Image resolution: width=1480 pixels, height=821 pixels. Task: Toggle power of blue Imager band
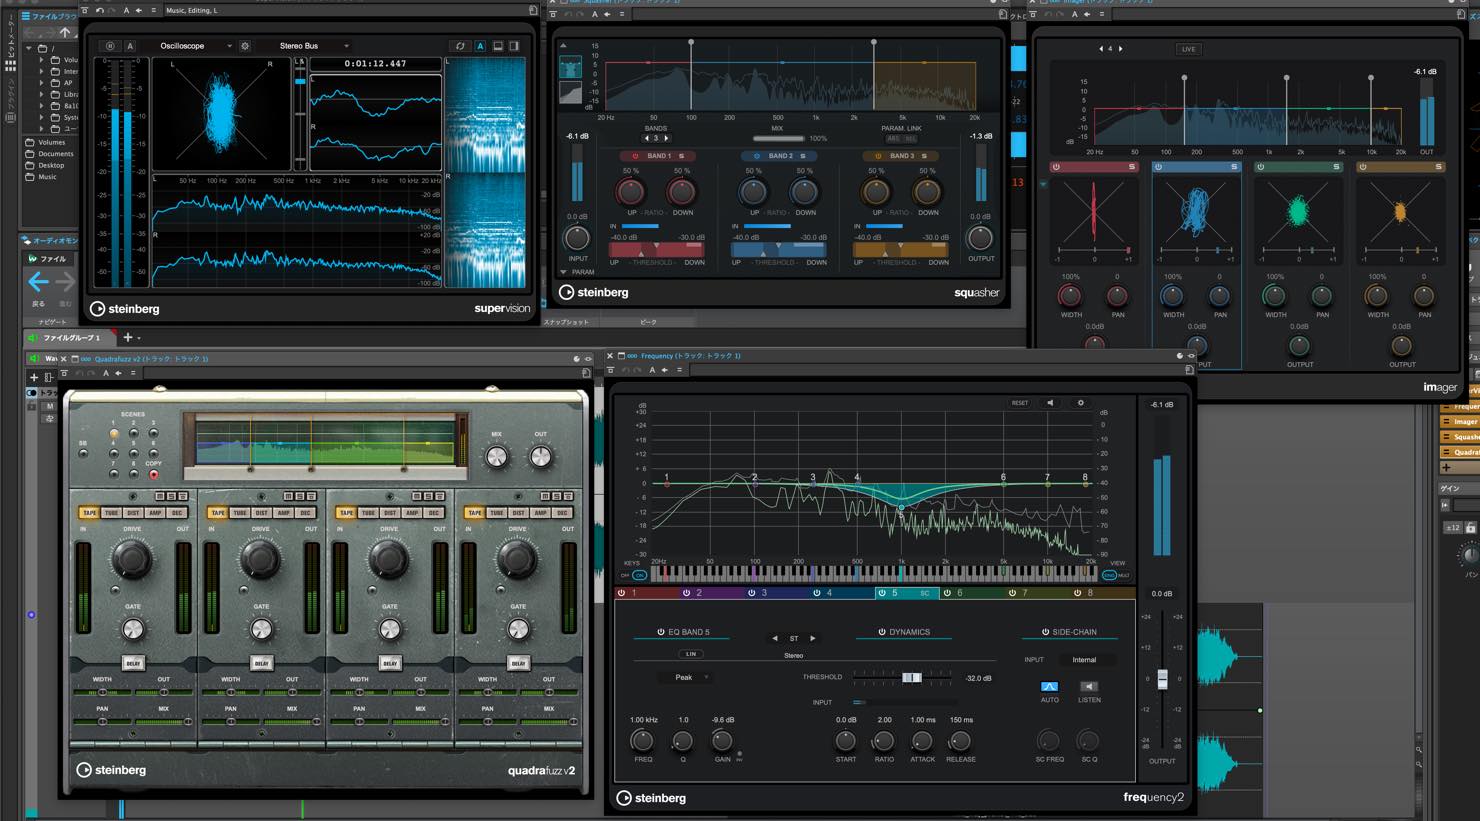[x=1158, y=167]
